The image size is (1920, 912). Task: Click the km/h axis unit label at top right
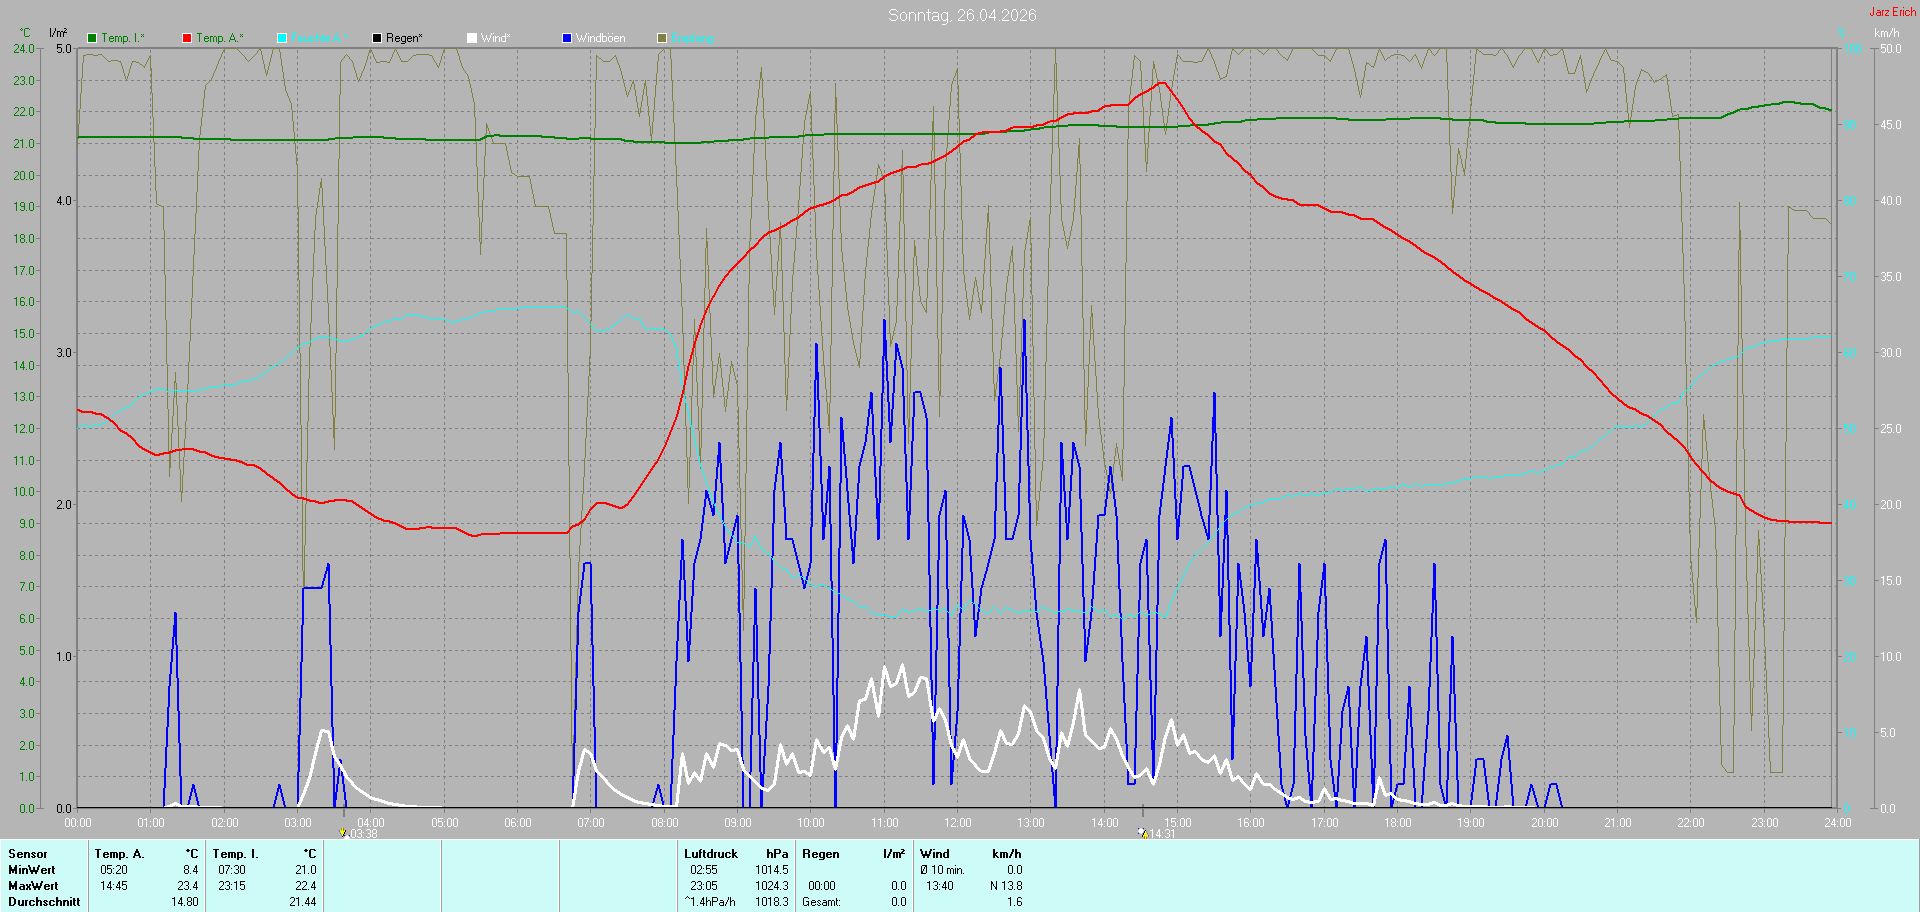(1886, 33)
